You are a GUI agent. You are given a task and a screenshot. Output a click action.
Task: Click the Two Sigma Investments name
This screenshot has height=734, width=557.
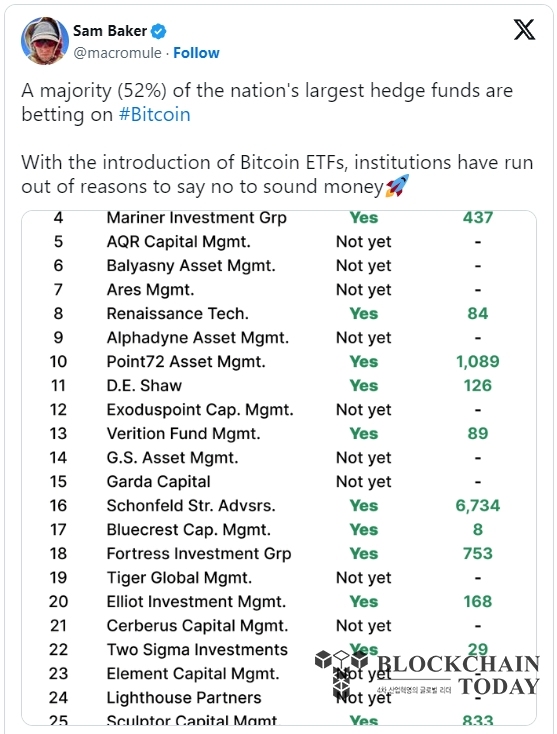[197, 650]
